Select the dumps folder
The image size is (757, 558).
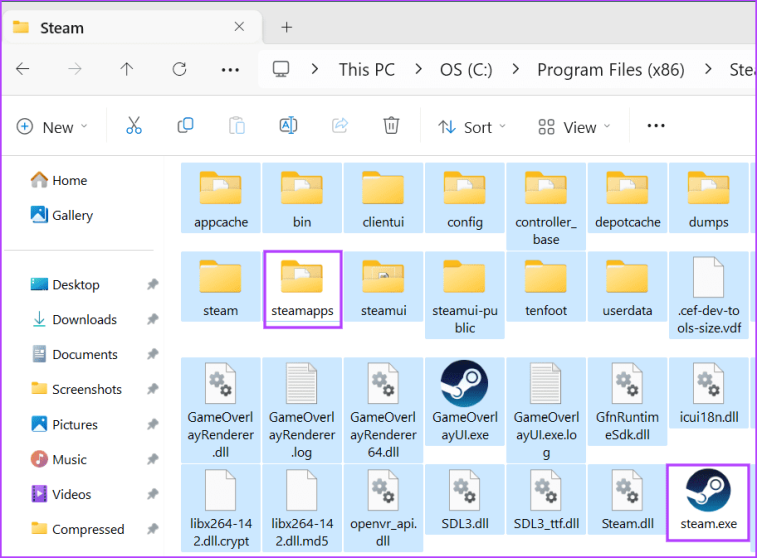709,198
